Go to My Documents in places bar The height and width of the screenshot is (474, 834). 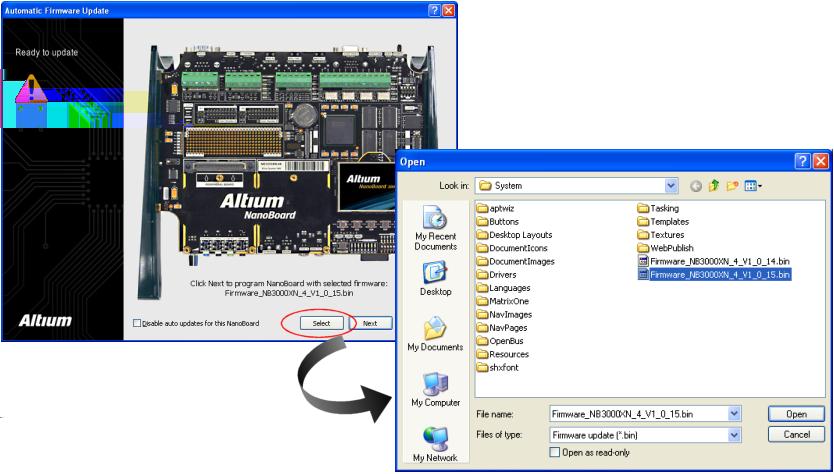click(x=436, y=334)
